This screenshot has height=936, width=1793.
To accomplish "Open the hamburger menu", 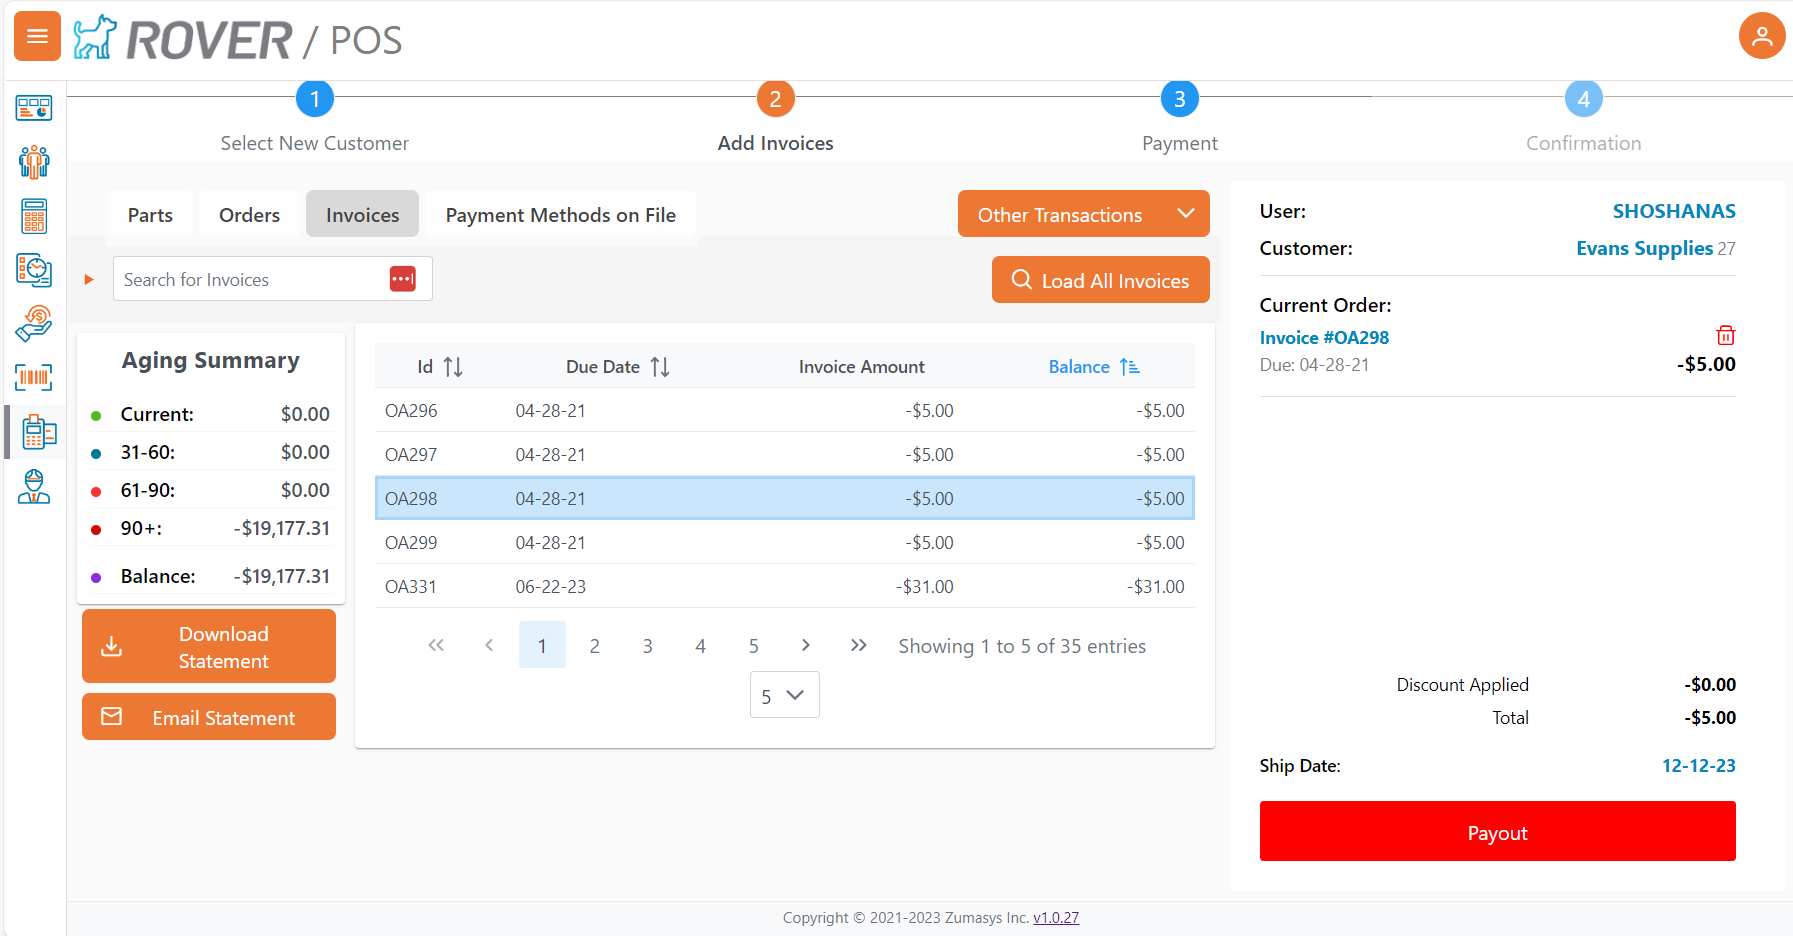I will coord(36,36).
